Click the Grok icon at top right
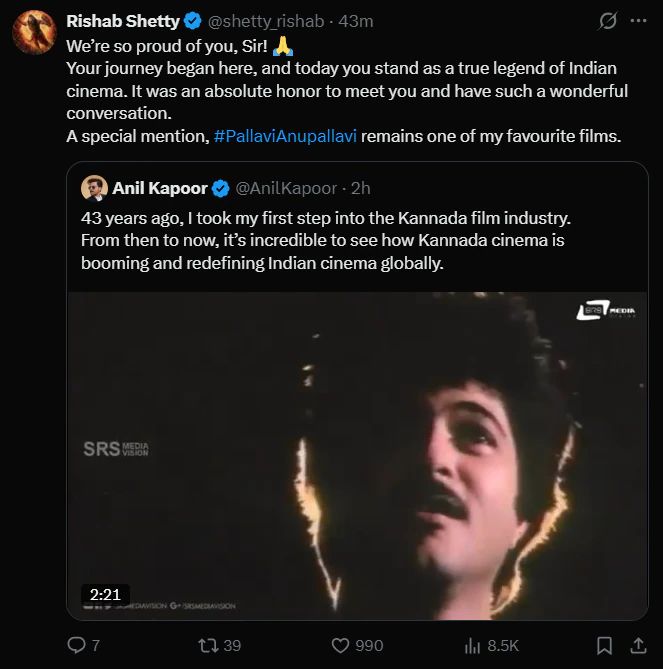663x669 pixels. coord(606,20)
